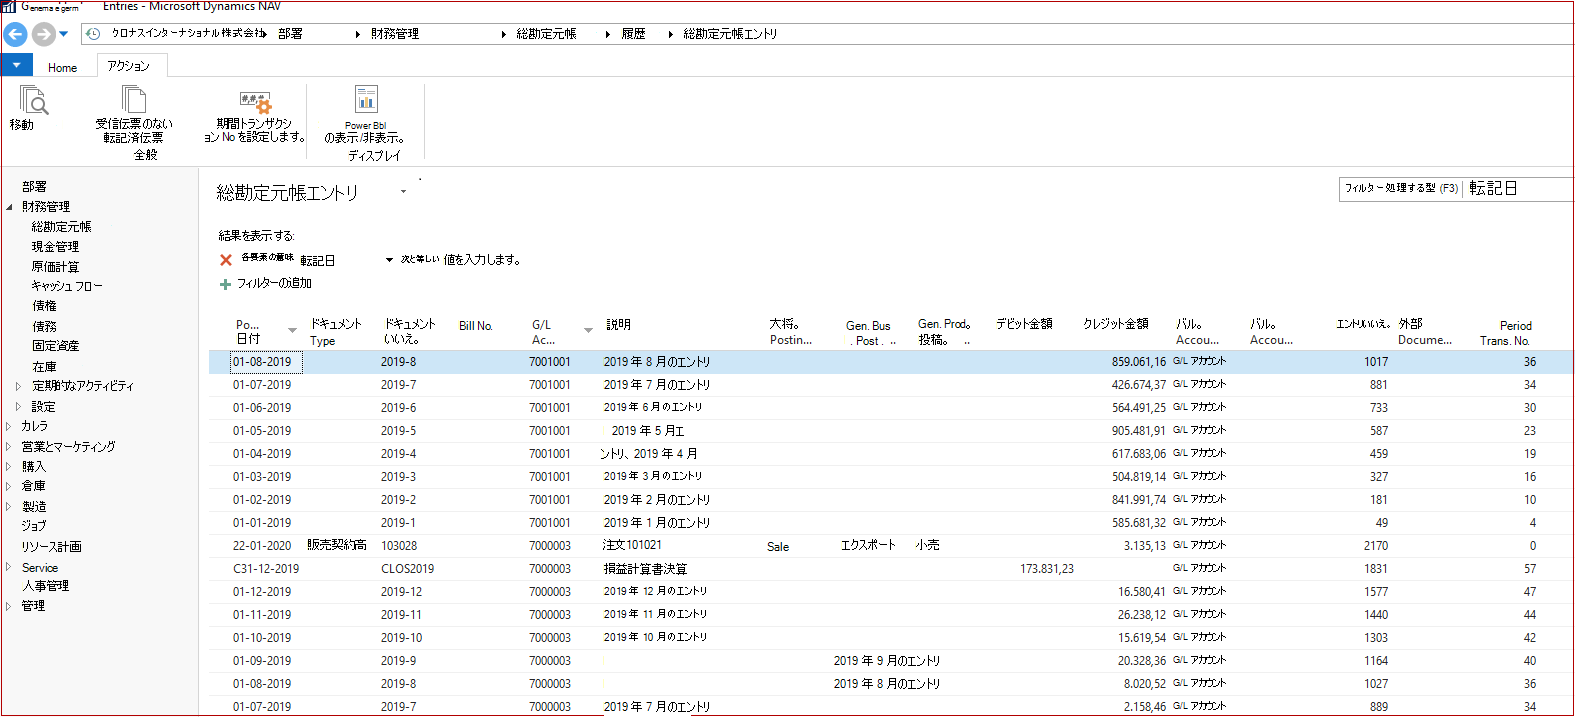Collapse the 財務管理 tree section
1575x717 pixels.
pyautogui.click(x=9, y=207)
